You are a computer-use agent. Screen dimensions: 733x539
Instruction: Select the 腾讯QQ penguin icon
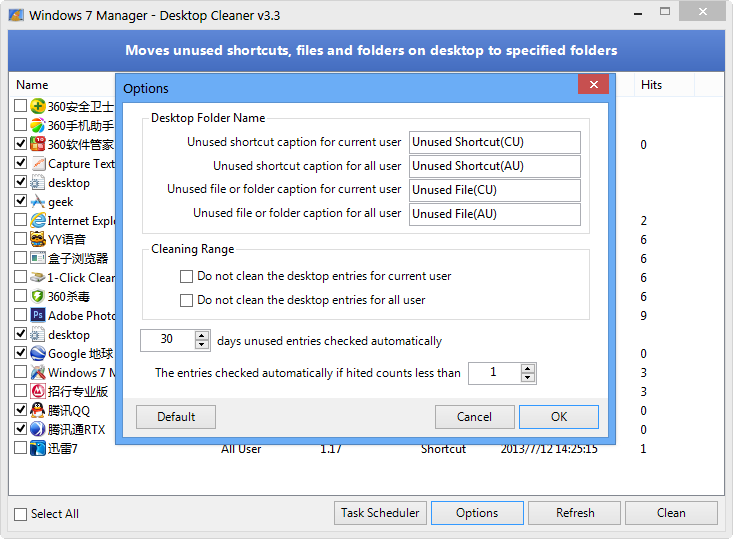tap(38, 410)
